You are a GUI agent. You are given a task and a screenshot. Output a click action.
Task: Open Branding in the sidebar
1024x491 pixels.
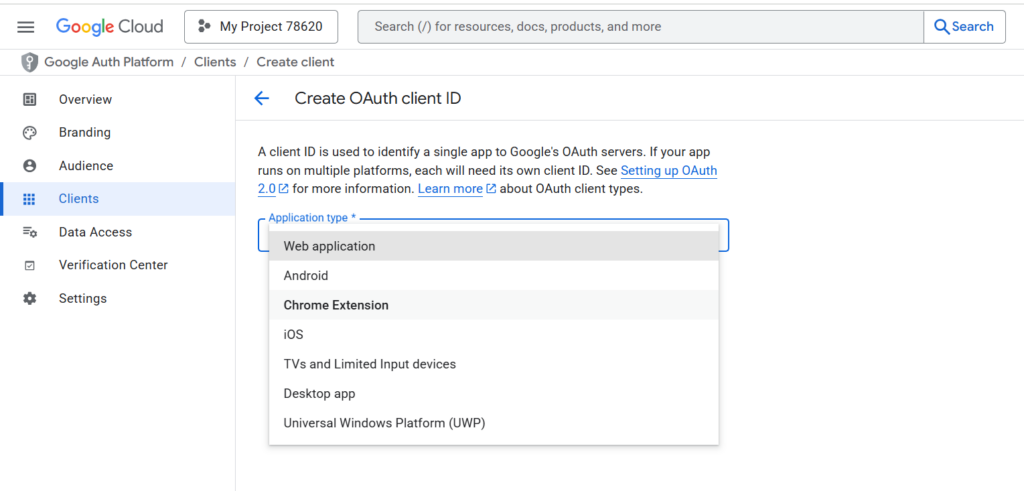[x=118, y=133]
